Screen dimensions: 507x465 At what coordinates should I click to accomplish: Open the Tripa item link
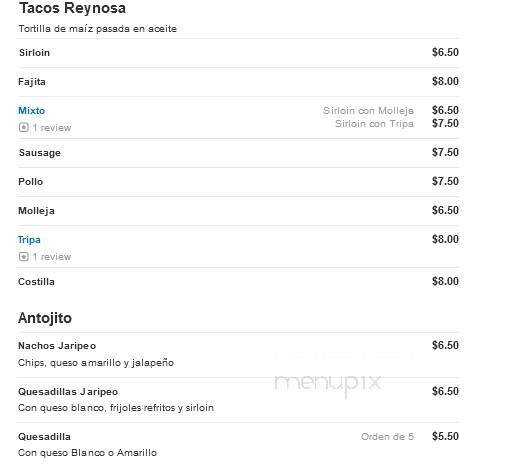[x=29, y=239]
